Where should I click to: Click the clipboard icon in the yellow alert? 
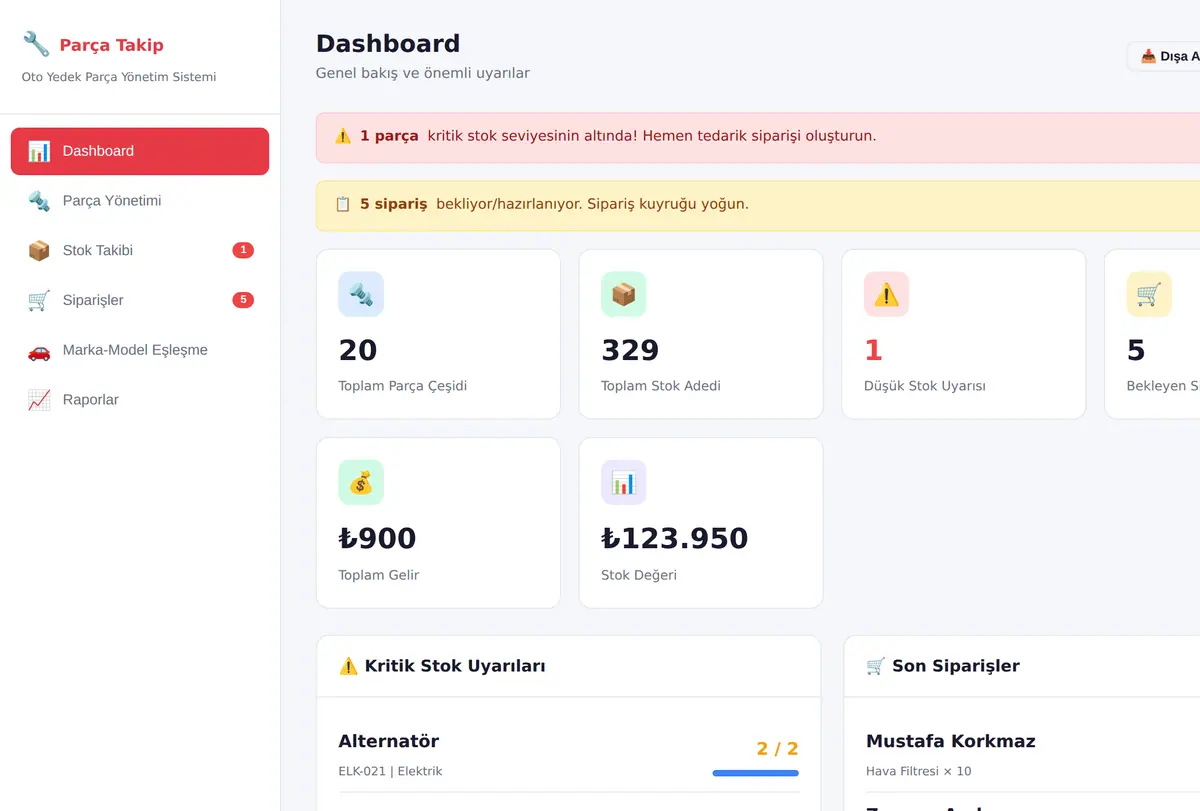pyautogui.click(x=343, y=204)
